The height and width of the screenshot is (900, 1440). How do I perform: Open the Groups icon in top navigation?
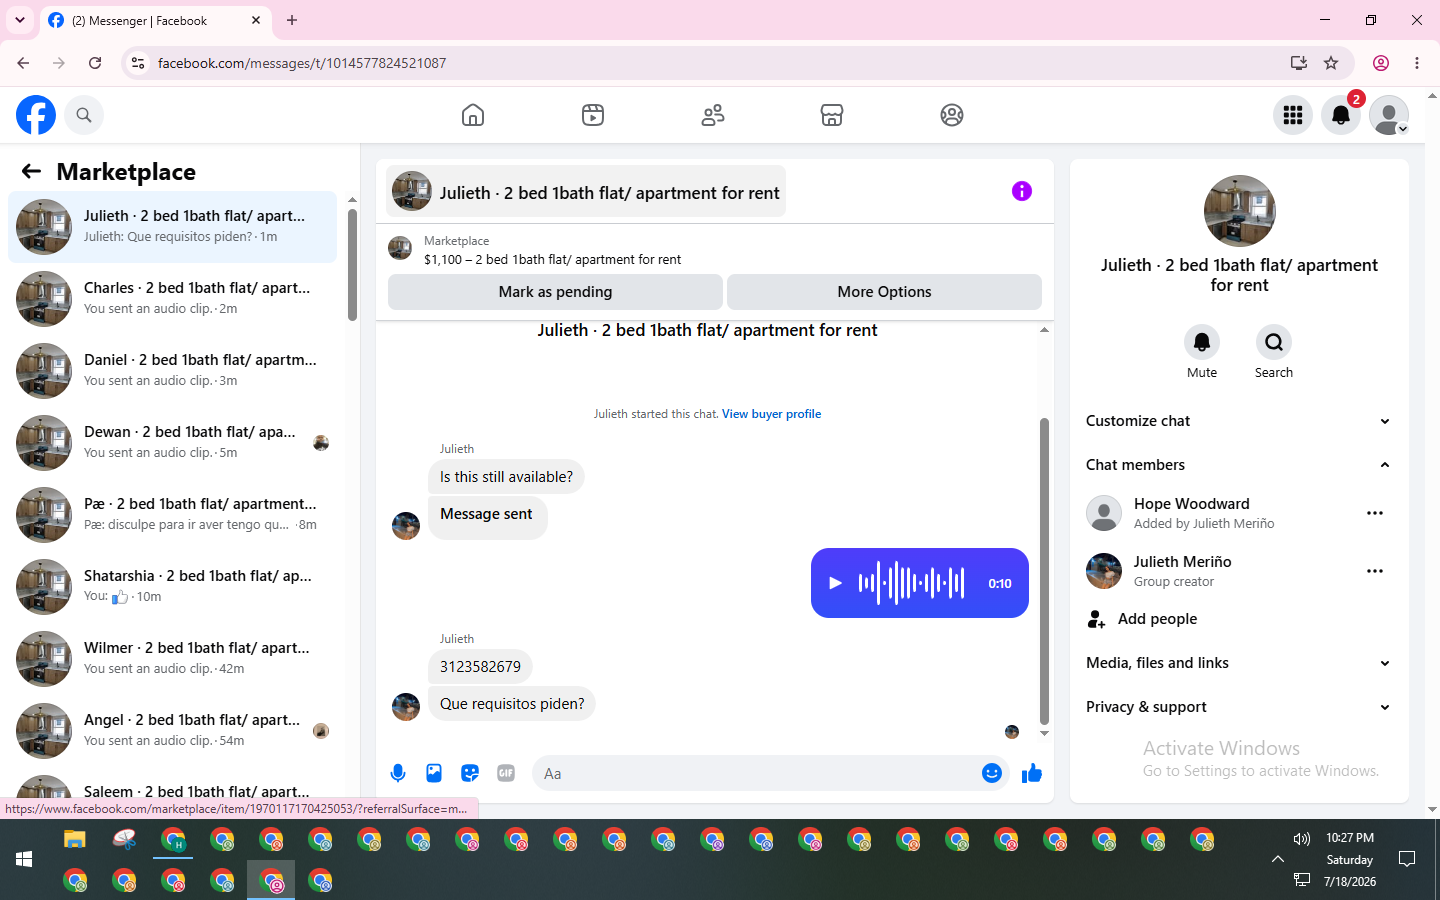(952, 115)
